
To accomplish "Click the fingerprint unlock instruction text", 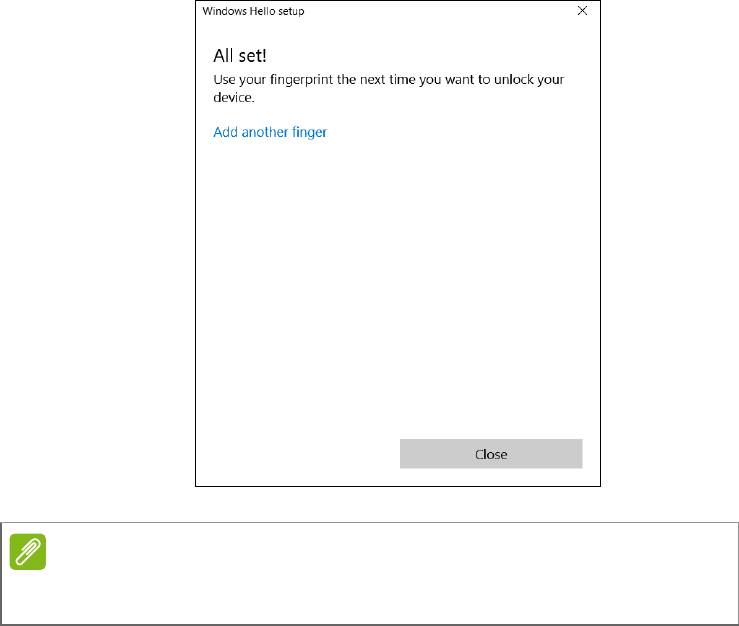I will pyautogui.click(x=388, y=88).
